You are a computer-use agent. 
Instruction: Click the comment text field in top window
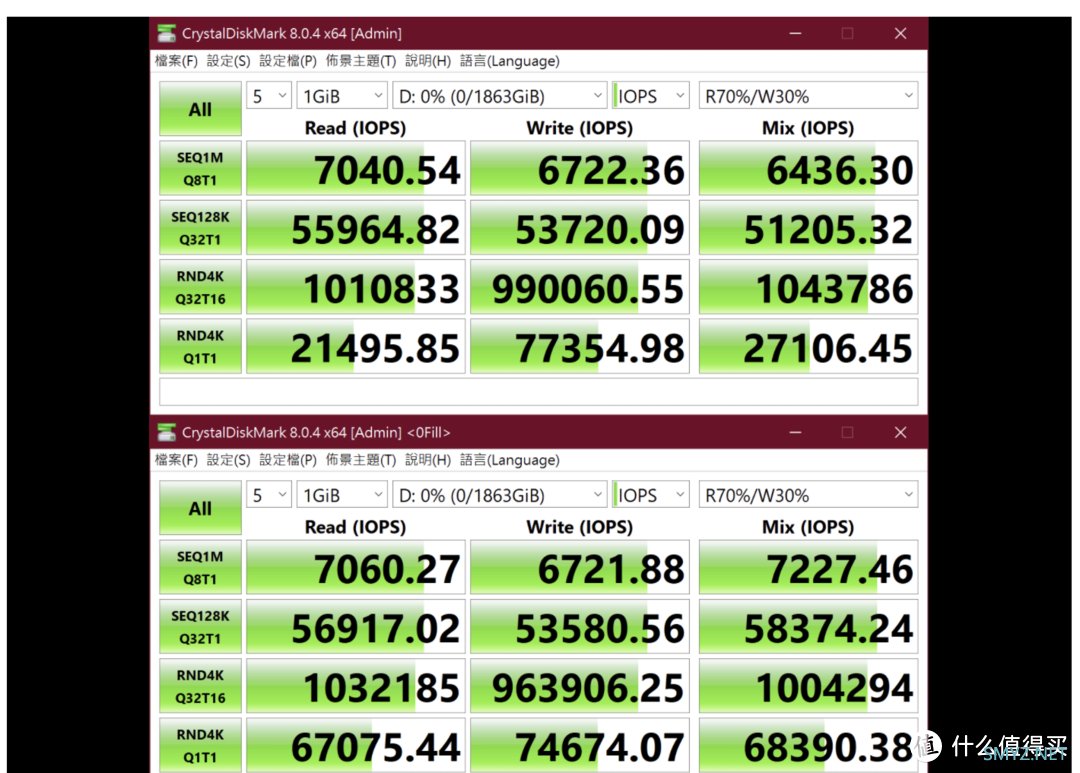tap(539, 391)
